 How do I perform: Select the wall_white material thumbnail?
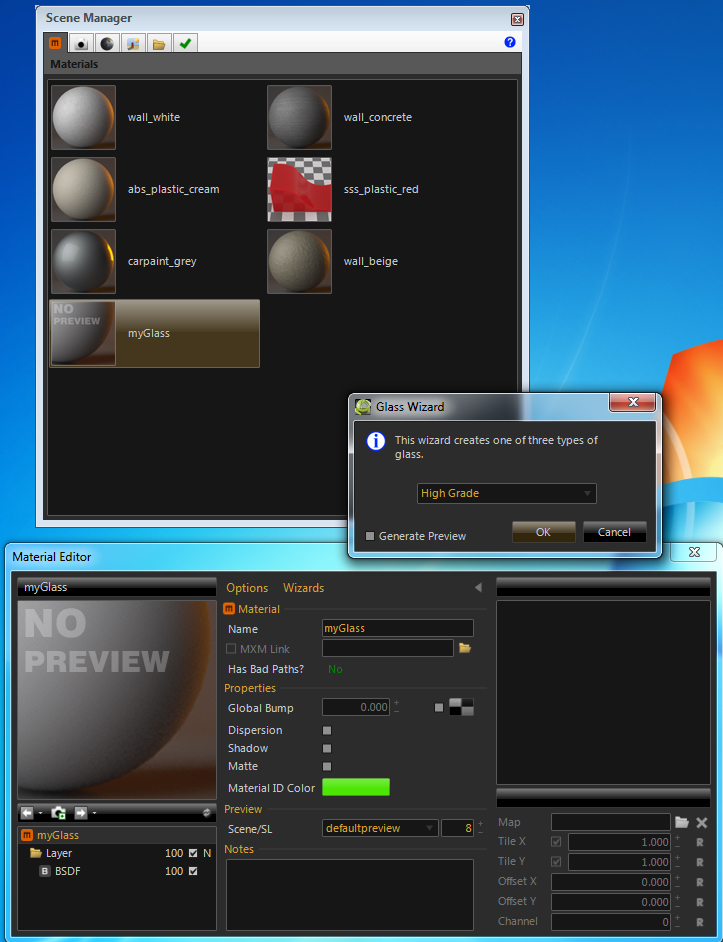click(x=83, y=117)
